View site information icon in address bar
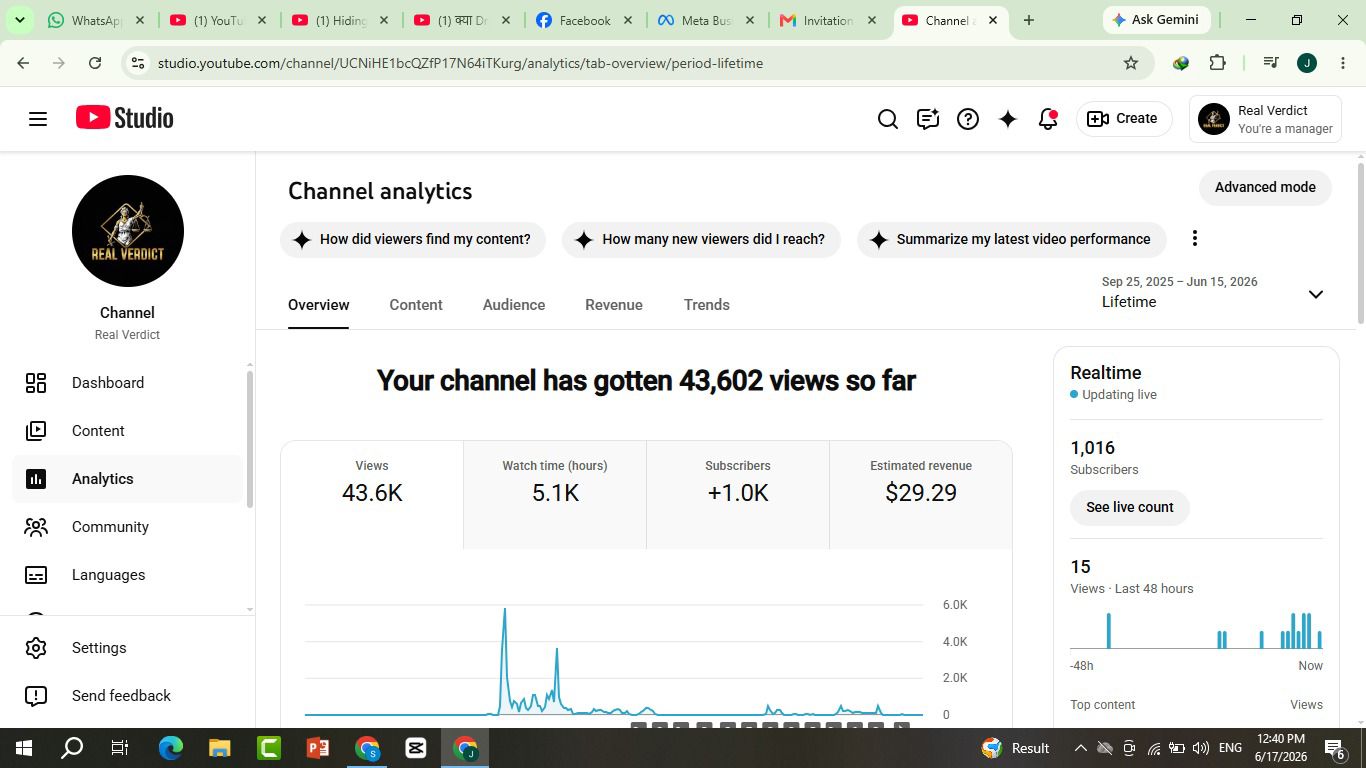The width and height of the screenshot is (1366, 768). point(138,63)
